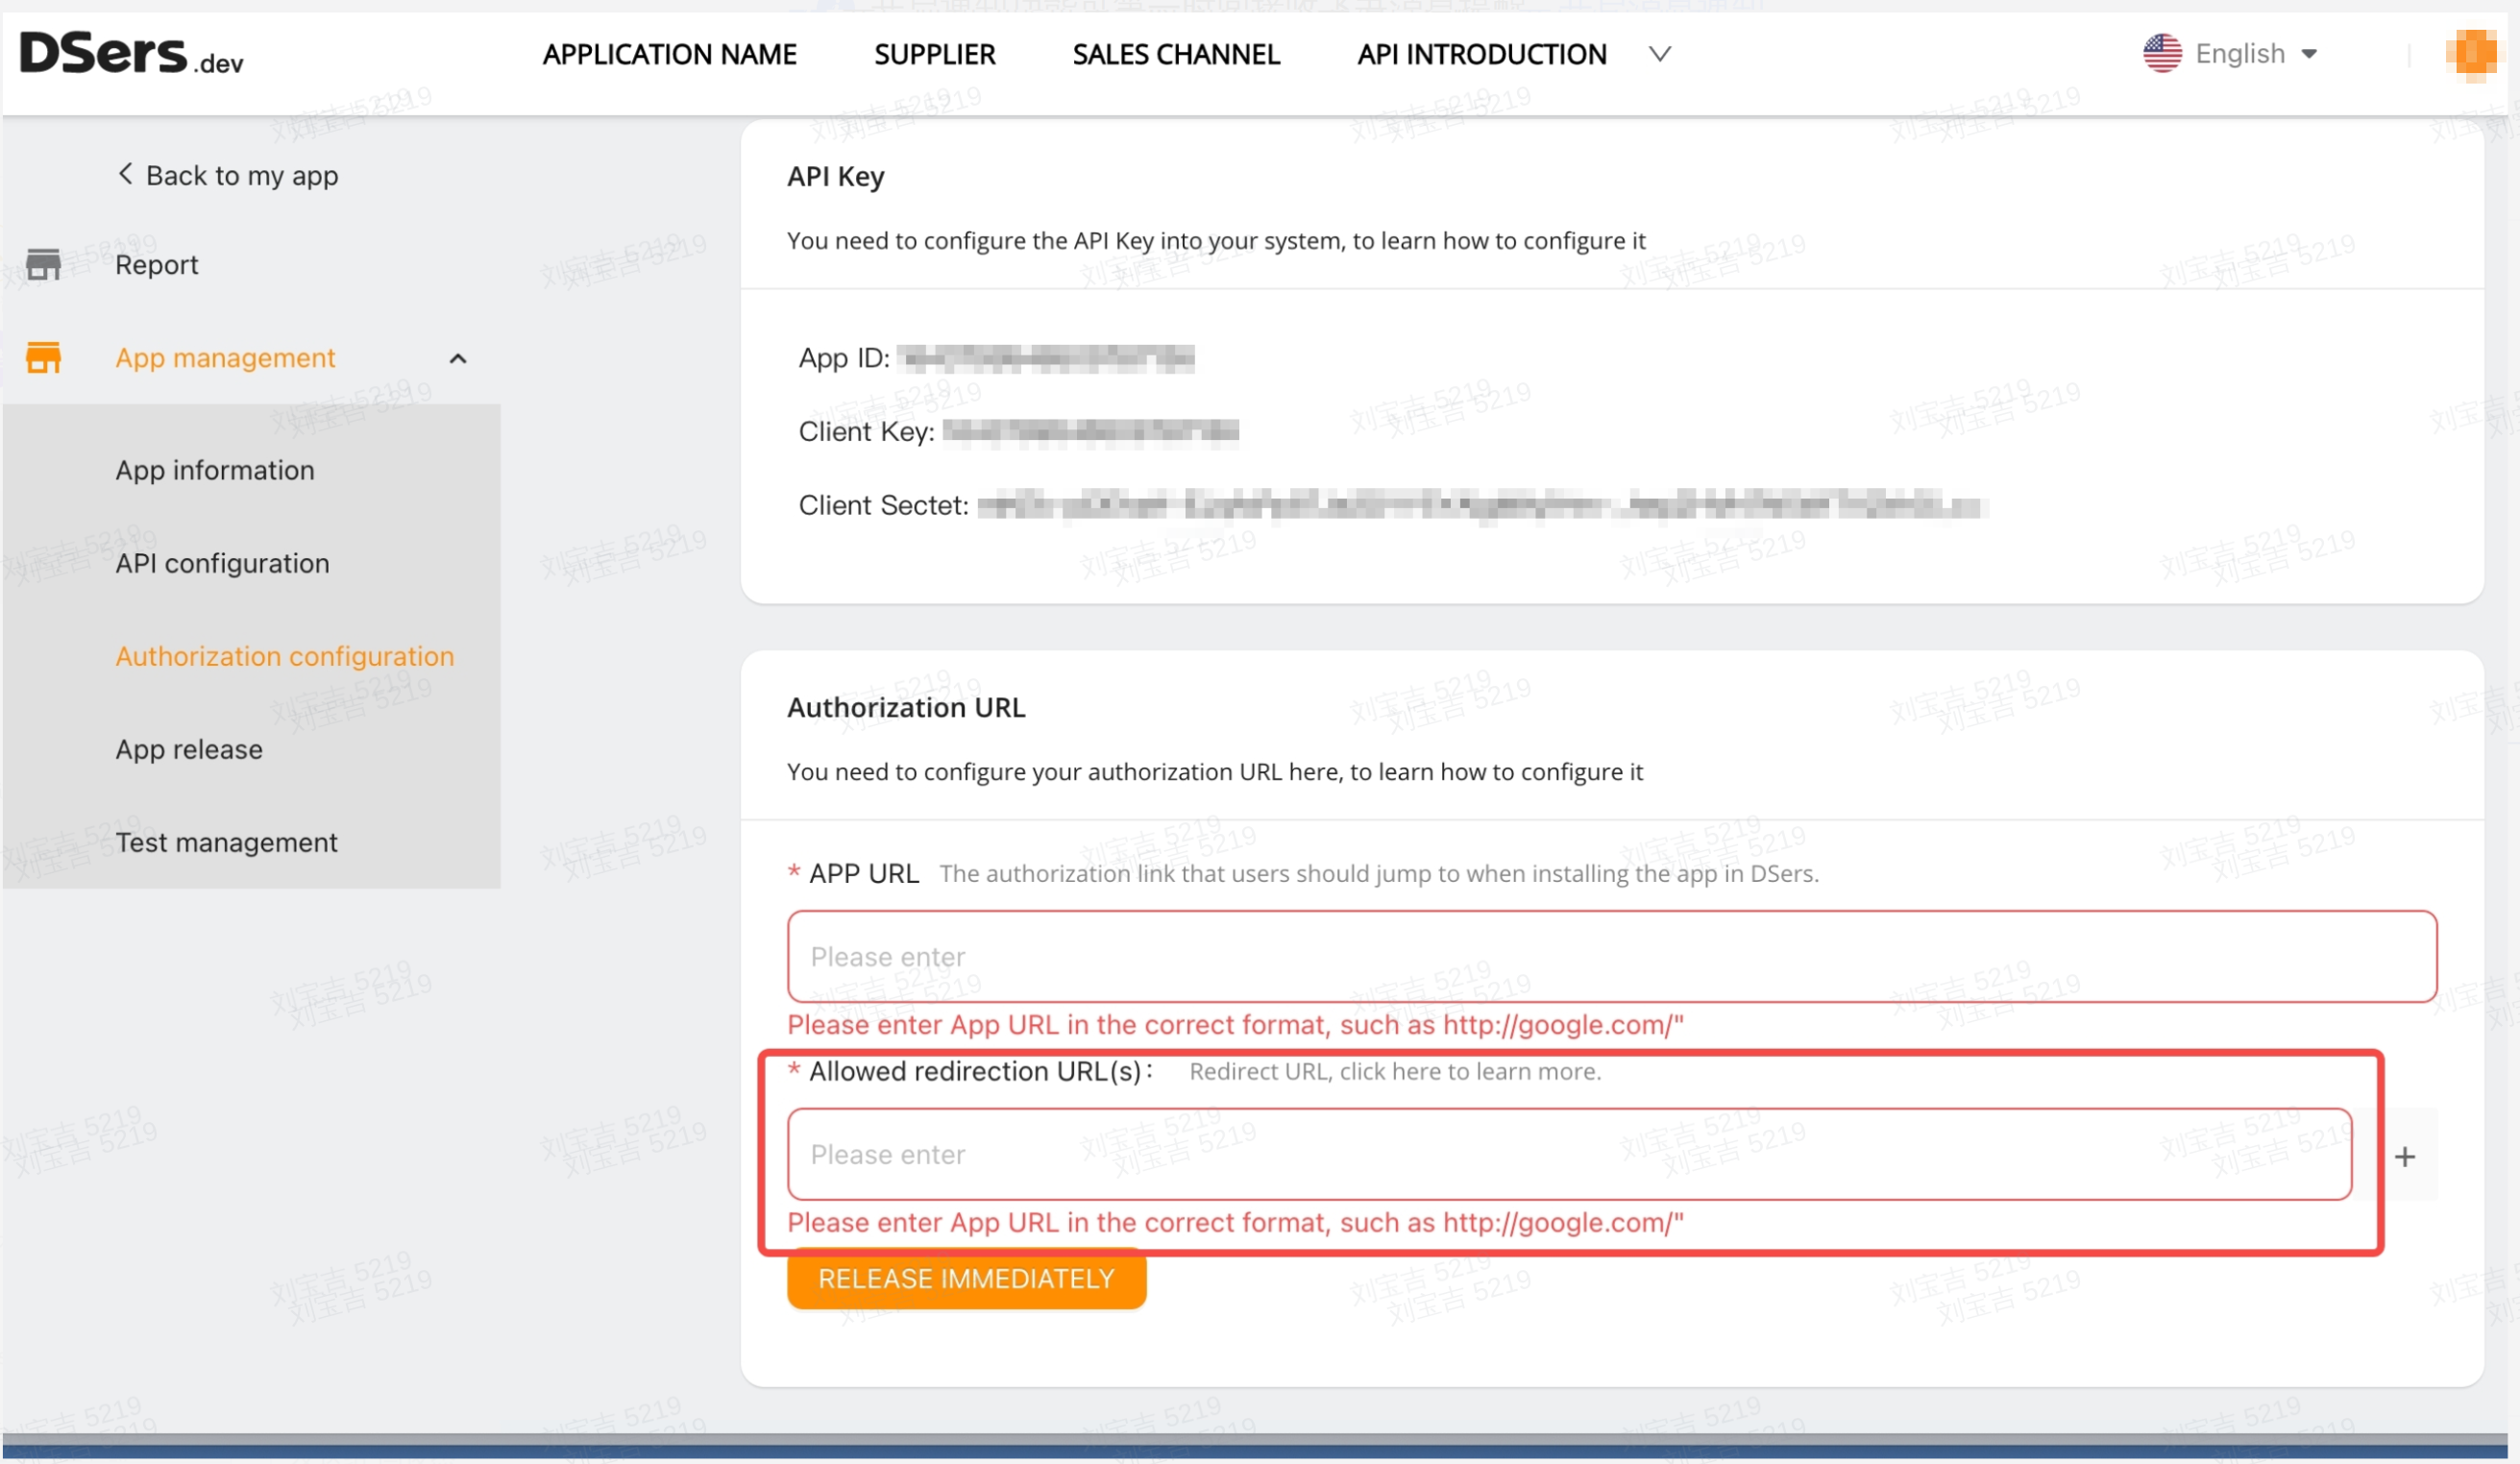
Task: Collapse the App management section
Action: [459, 358]
